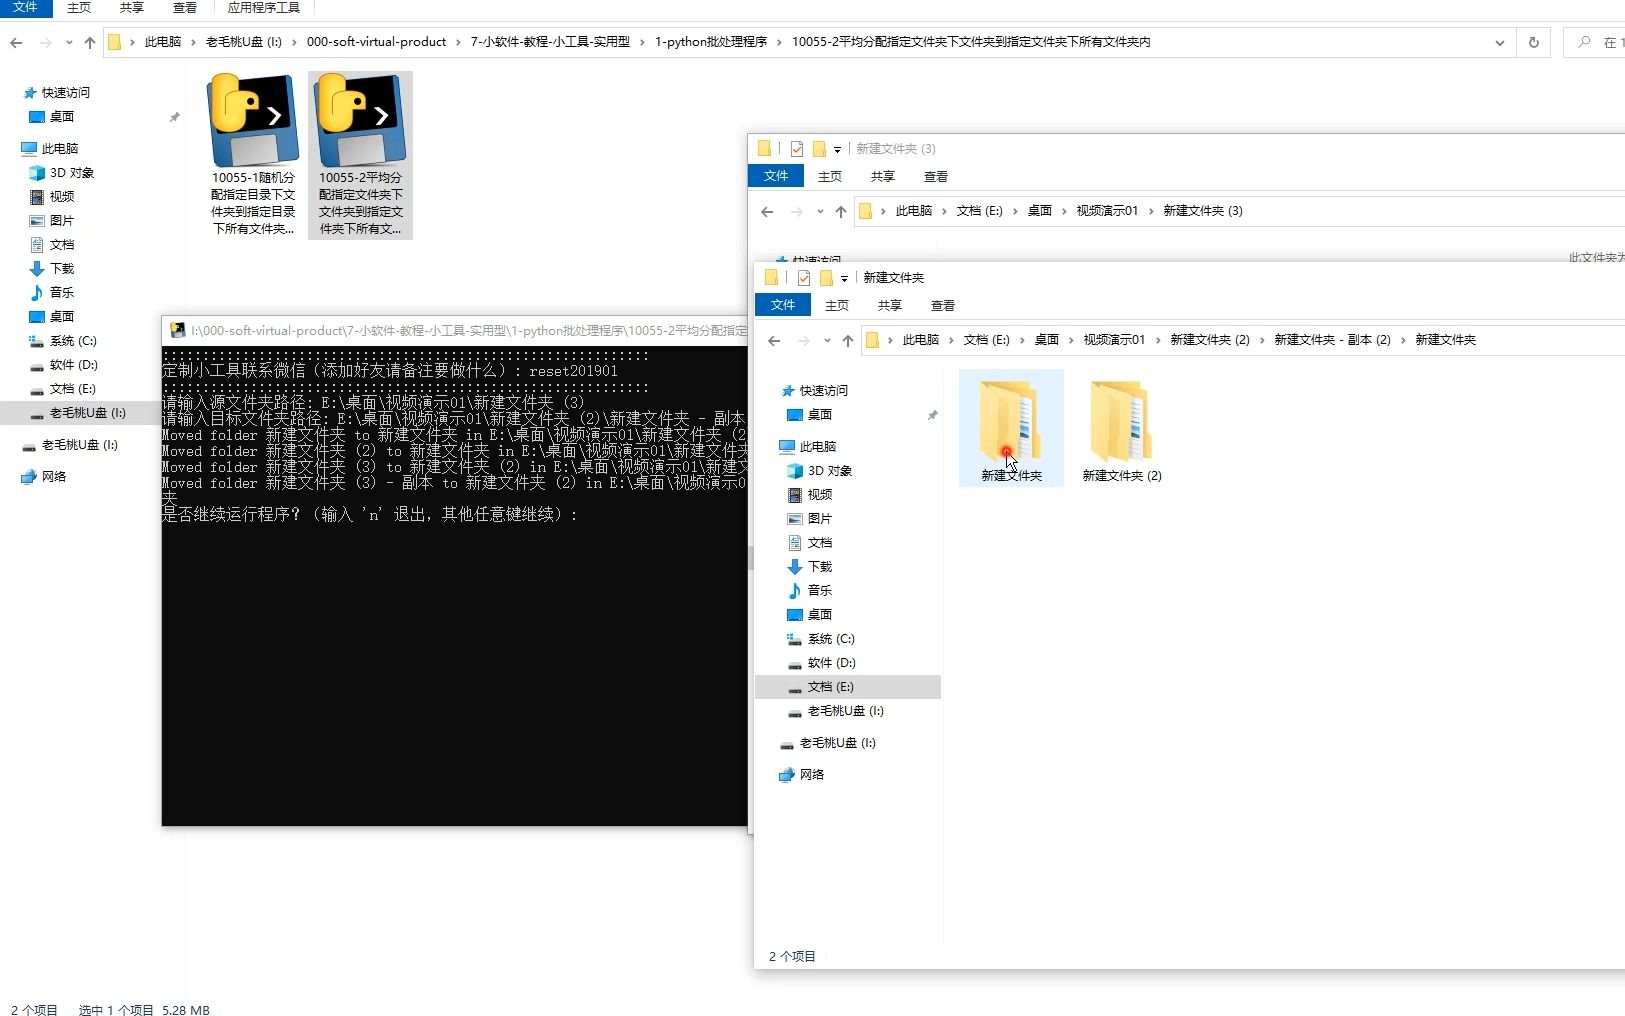This screenshot has height=1016, width=1625.
Task: Open 网络 in main window sidebar
Action: coord(53,476)
